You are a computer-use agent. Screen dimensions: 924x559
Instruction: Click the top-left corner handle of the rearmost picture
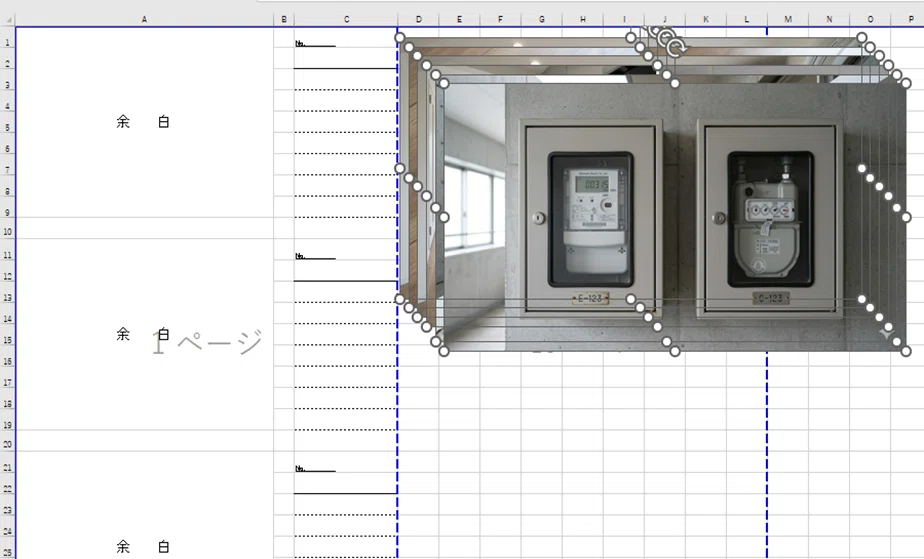point(400,38)
